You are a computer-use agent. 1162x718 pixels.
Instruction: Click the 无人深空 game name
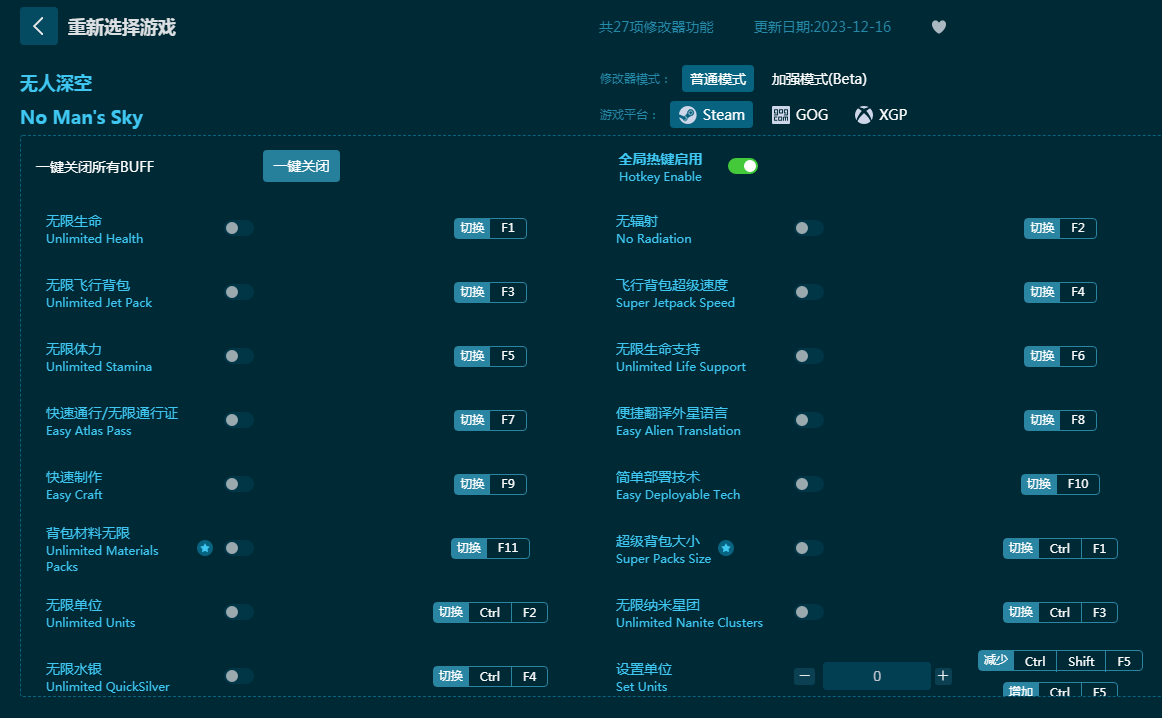[x=56, y=83]
